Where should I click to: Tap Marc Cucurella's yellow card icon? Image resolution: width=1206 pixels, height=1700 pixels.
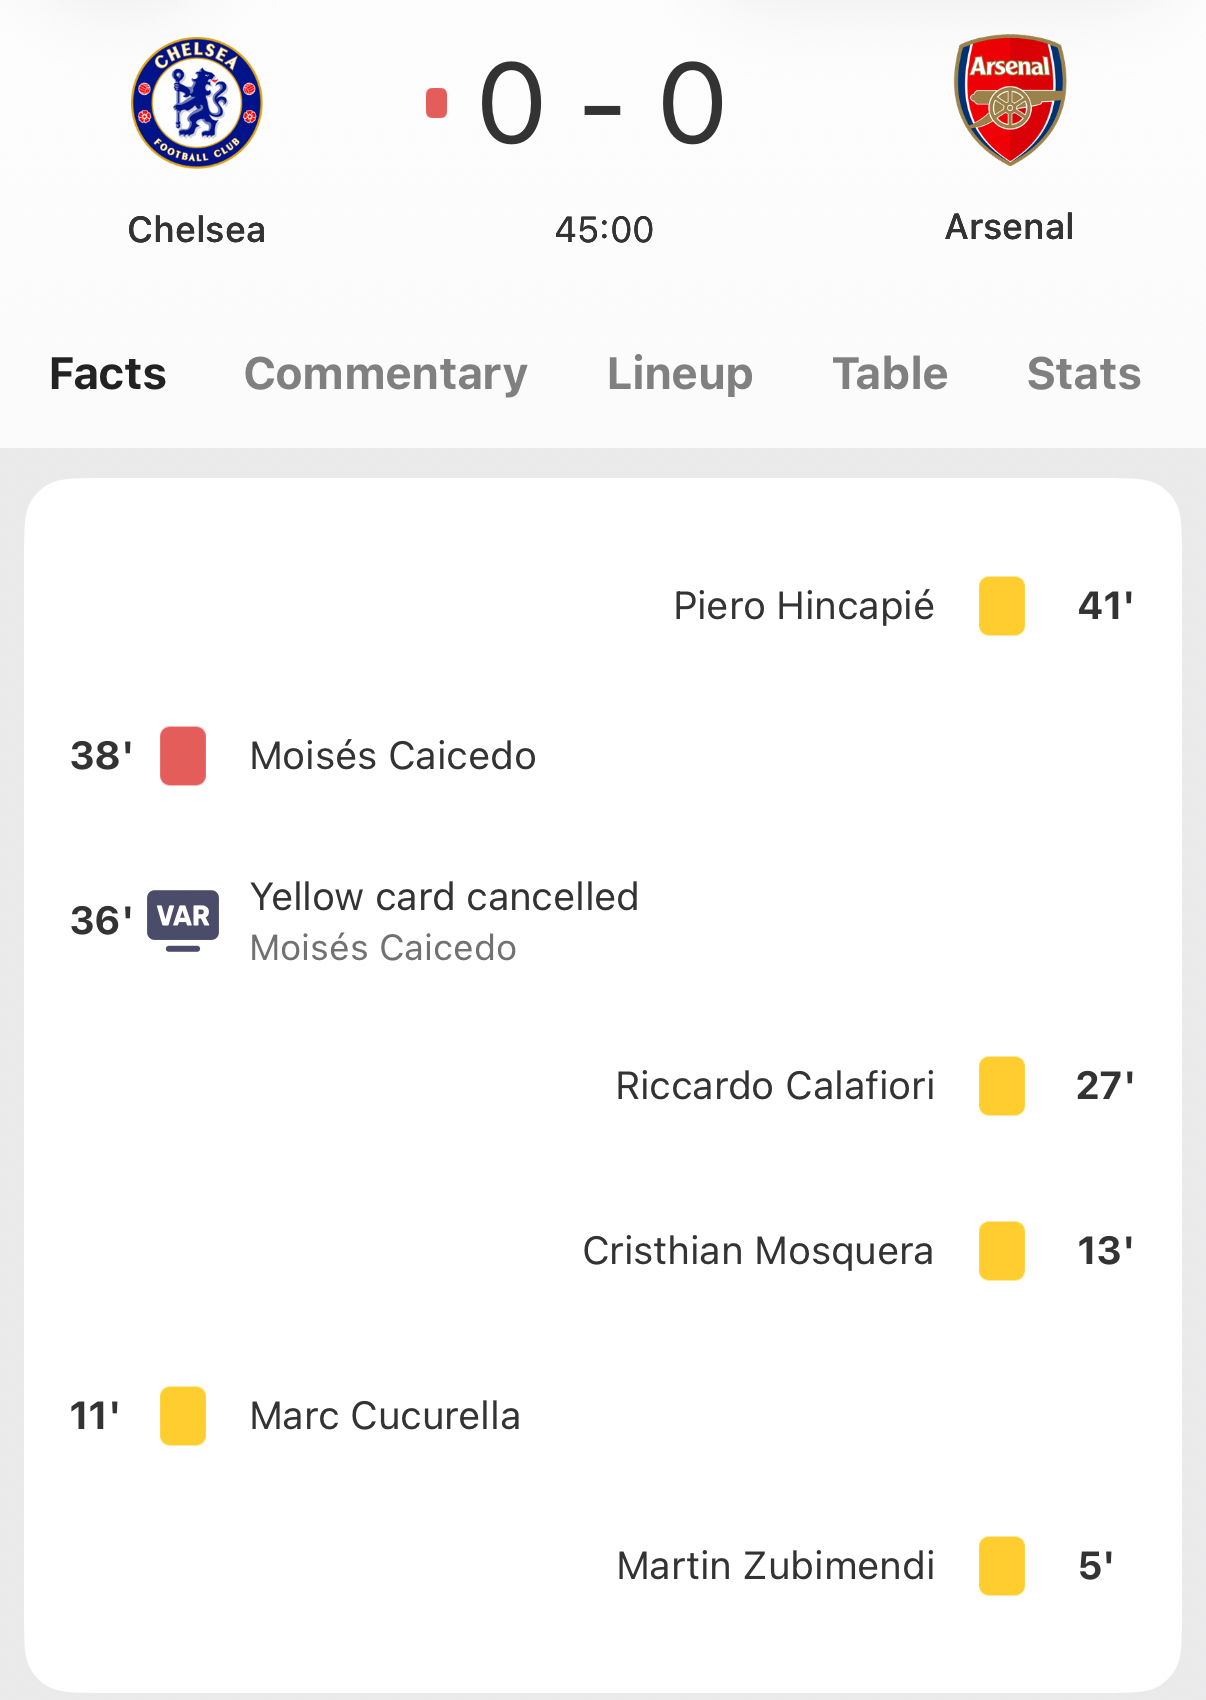(x=183, y=1416)
